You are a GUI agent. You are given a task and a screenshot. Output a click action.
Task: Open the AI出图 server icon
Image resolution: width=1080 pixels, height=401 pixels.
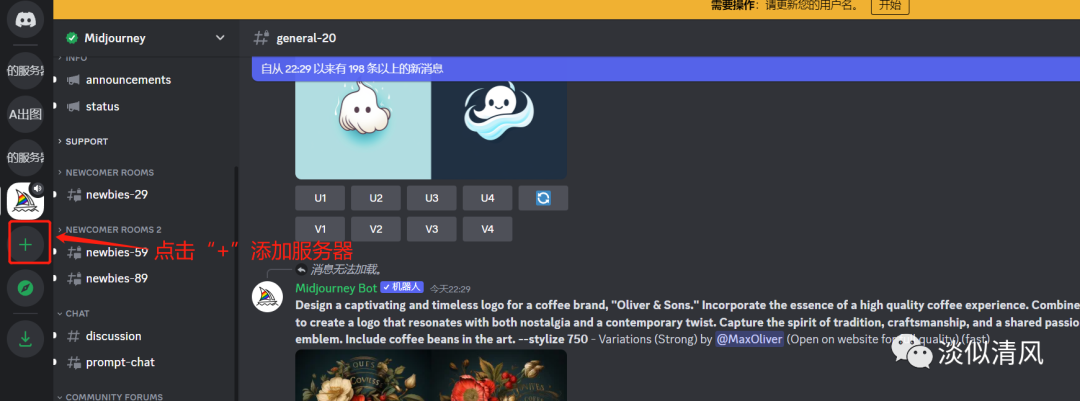click(26, 114)
